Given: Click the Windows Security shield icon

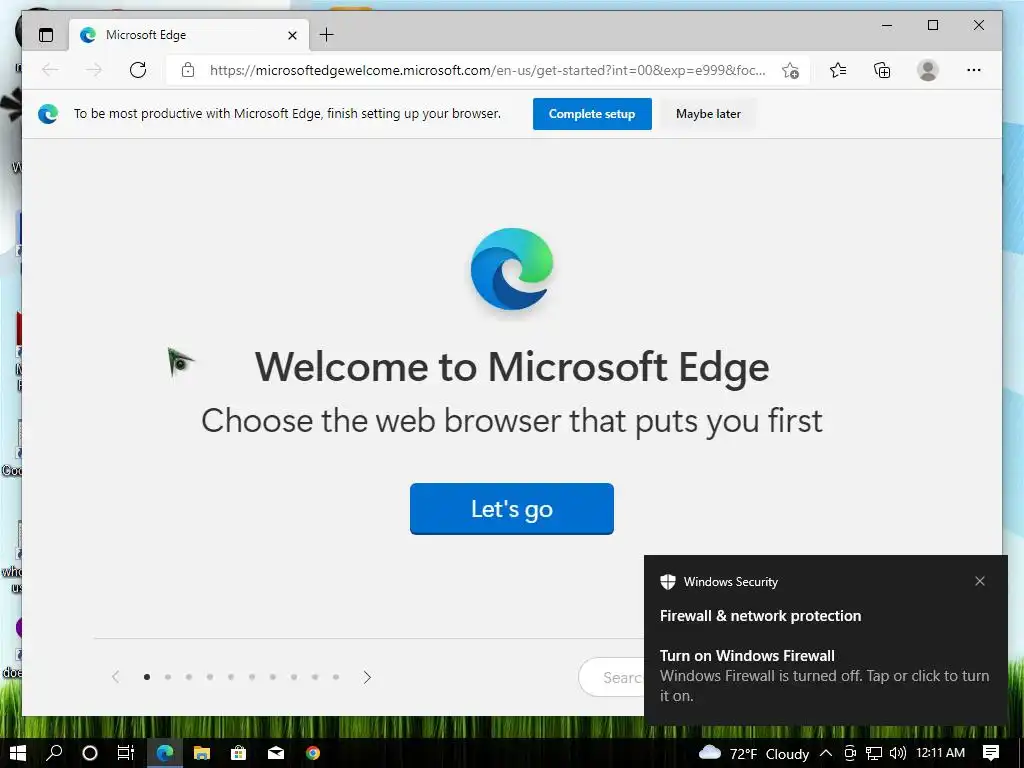Looking at the screenshot, I should click(667, 581).
